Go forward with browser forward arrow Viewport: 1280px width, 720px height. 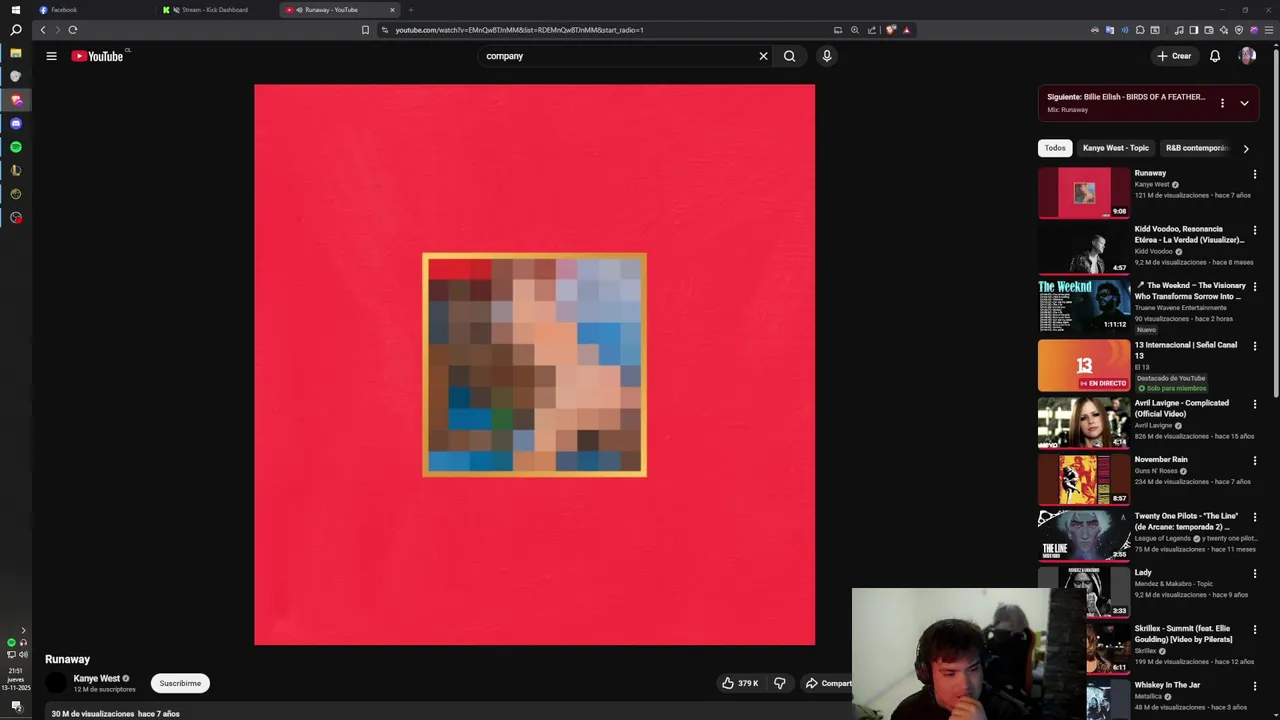coord(57,30)
